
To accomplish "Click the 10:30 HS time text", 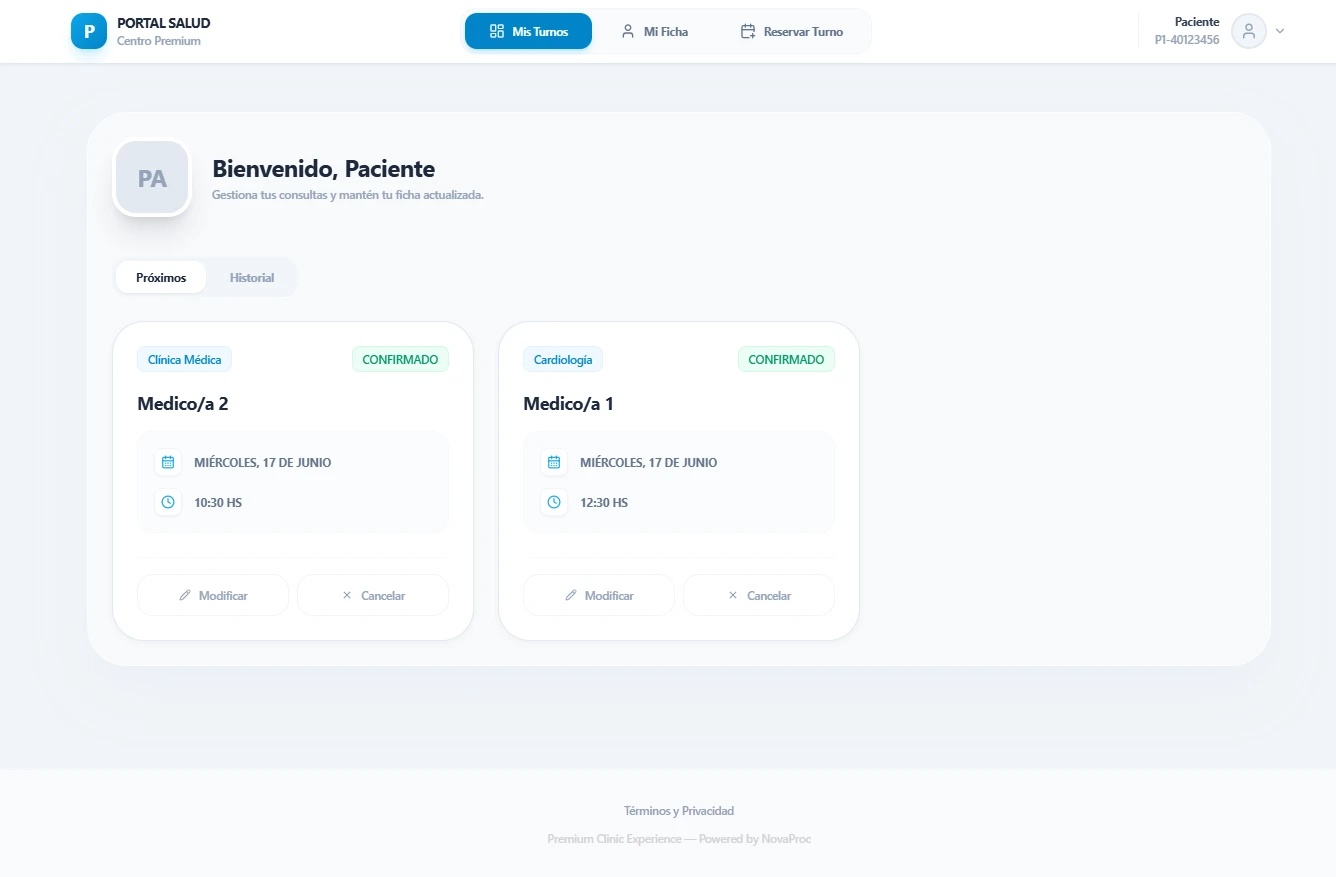I will [x=218, y=502].
